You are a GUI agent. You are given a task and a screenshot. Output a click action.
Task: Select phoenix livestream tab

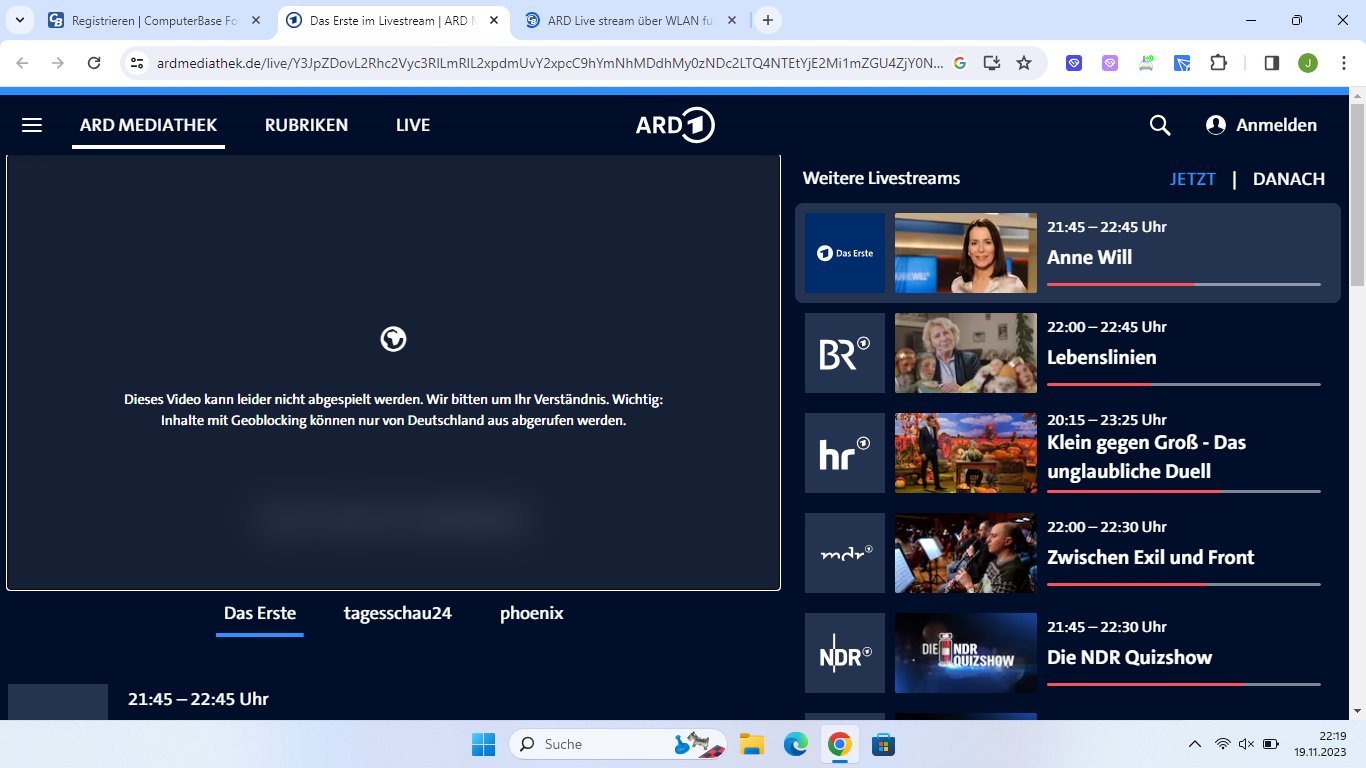pyautogui.click(x=532, y=613)
